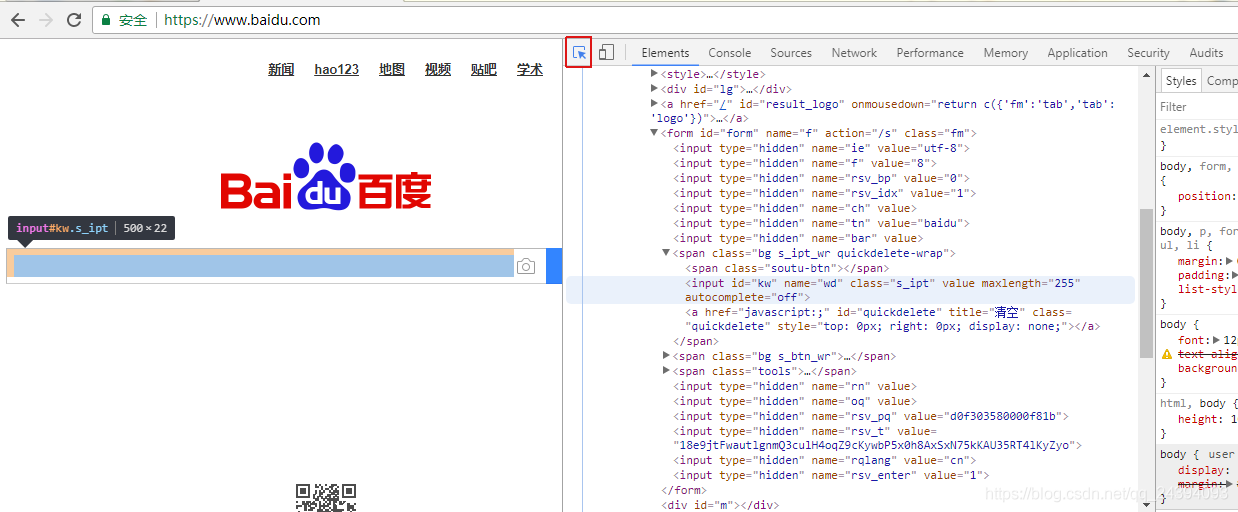
Task: Select the span class="soutu-btn" row
Action: tap(787, 268)
